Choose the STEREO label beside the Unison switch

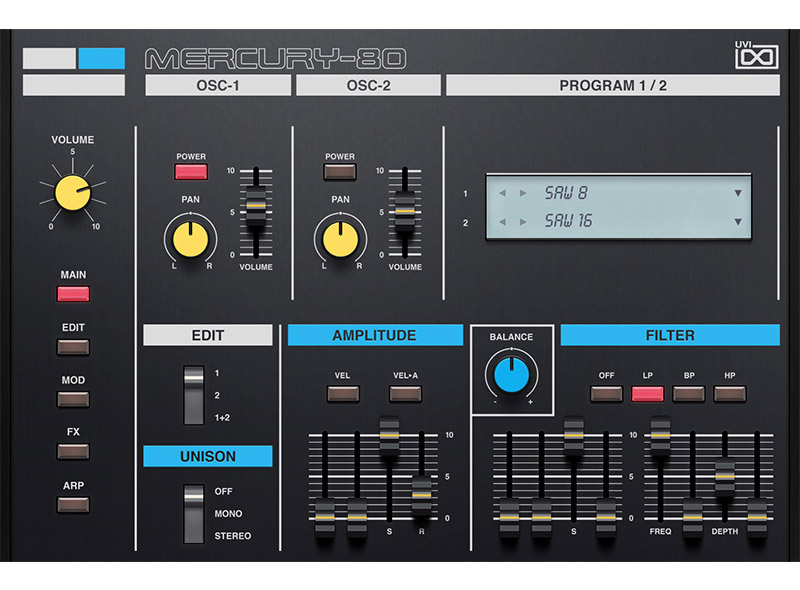pos(233,536)
